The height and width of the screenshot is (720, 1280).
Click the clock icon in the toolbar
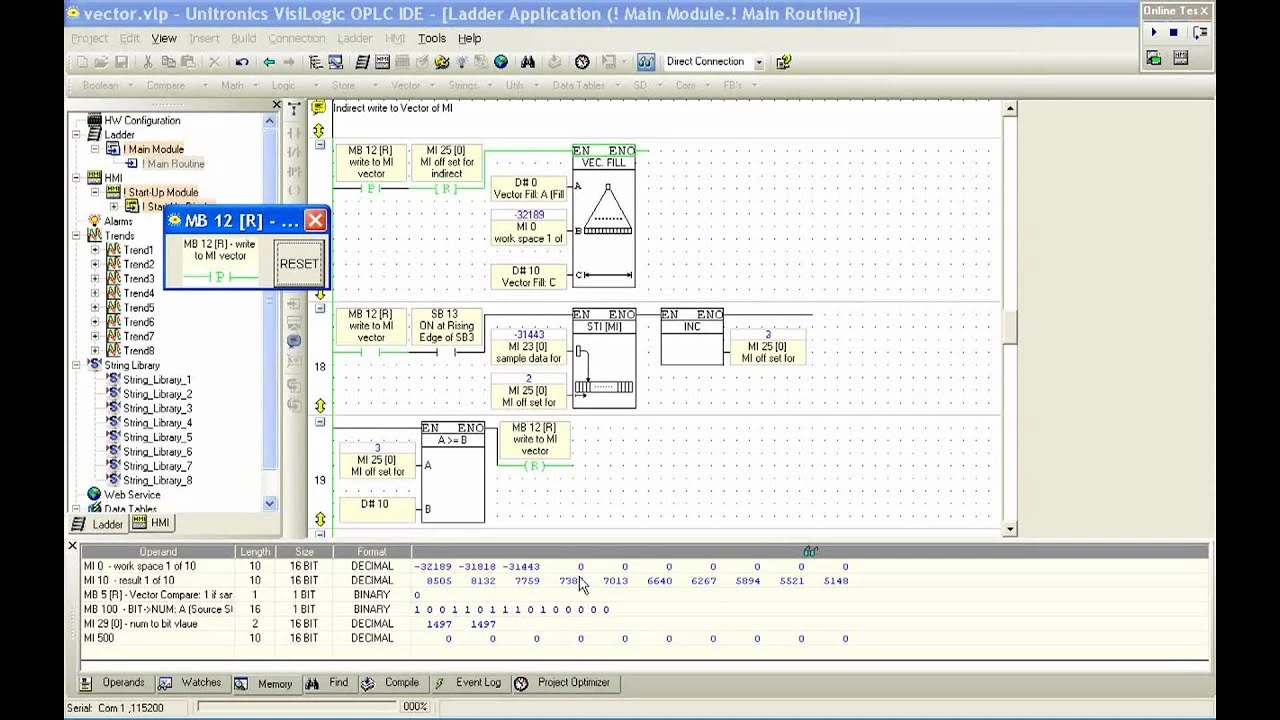(582, 62)
